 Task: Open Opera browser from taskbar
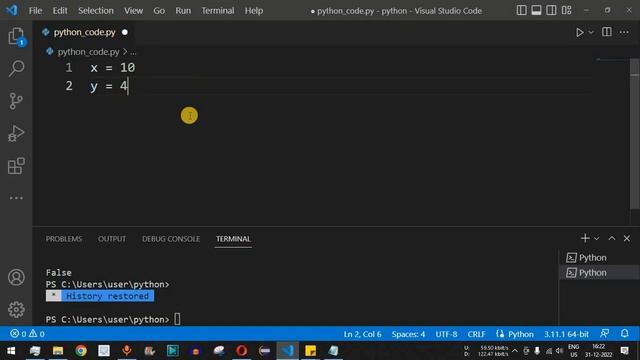coord(242,351)
